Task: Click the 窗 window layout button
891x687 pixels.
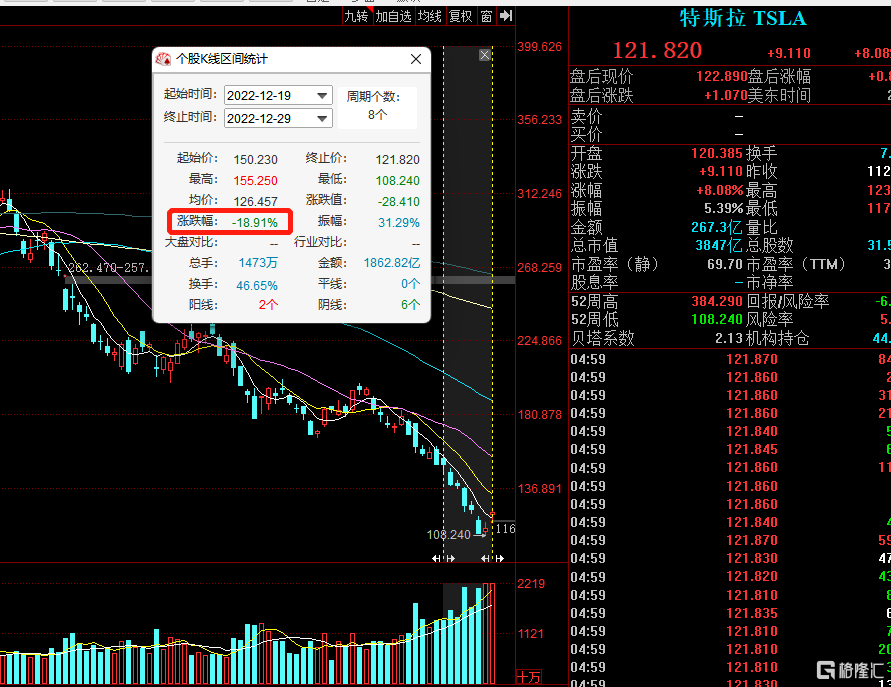Action: tap(486, 16)
